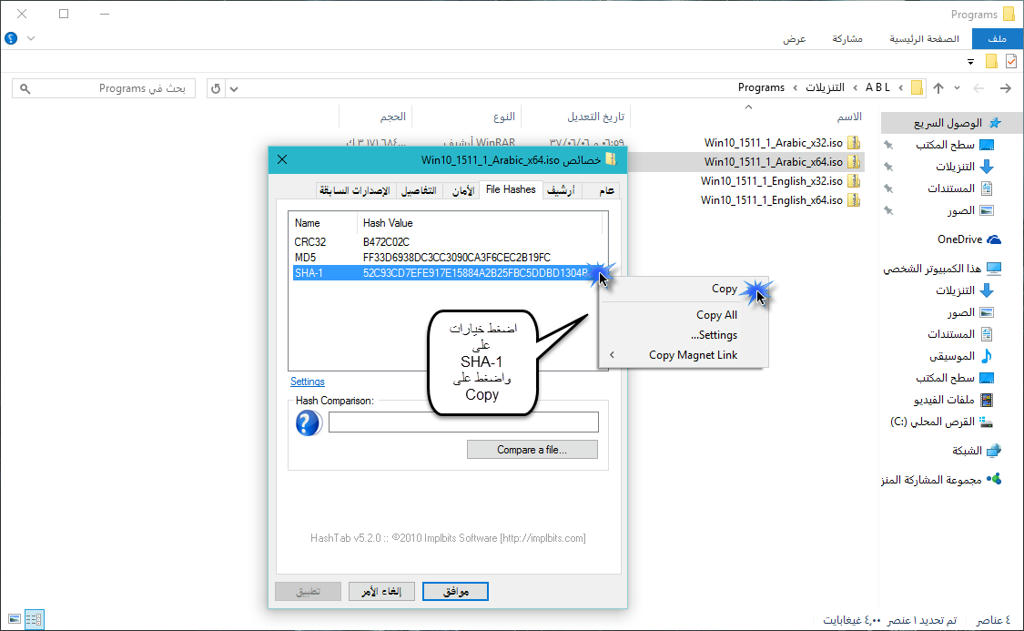Click A B L in the address breadcrumb
The image size is (1024, 631).
click(878, 88)
